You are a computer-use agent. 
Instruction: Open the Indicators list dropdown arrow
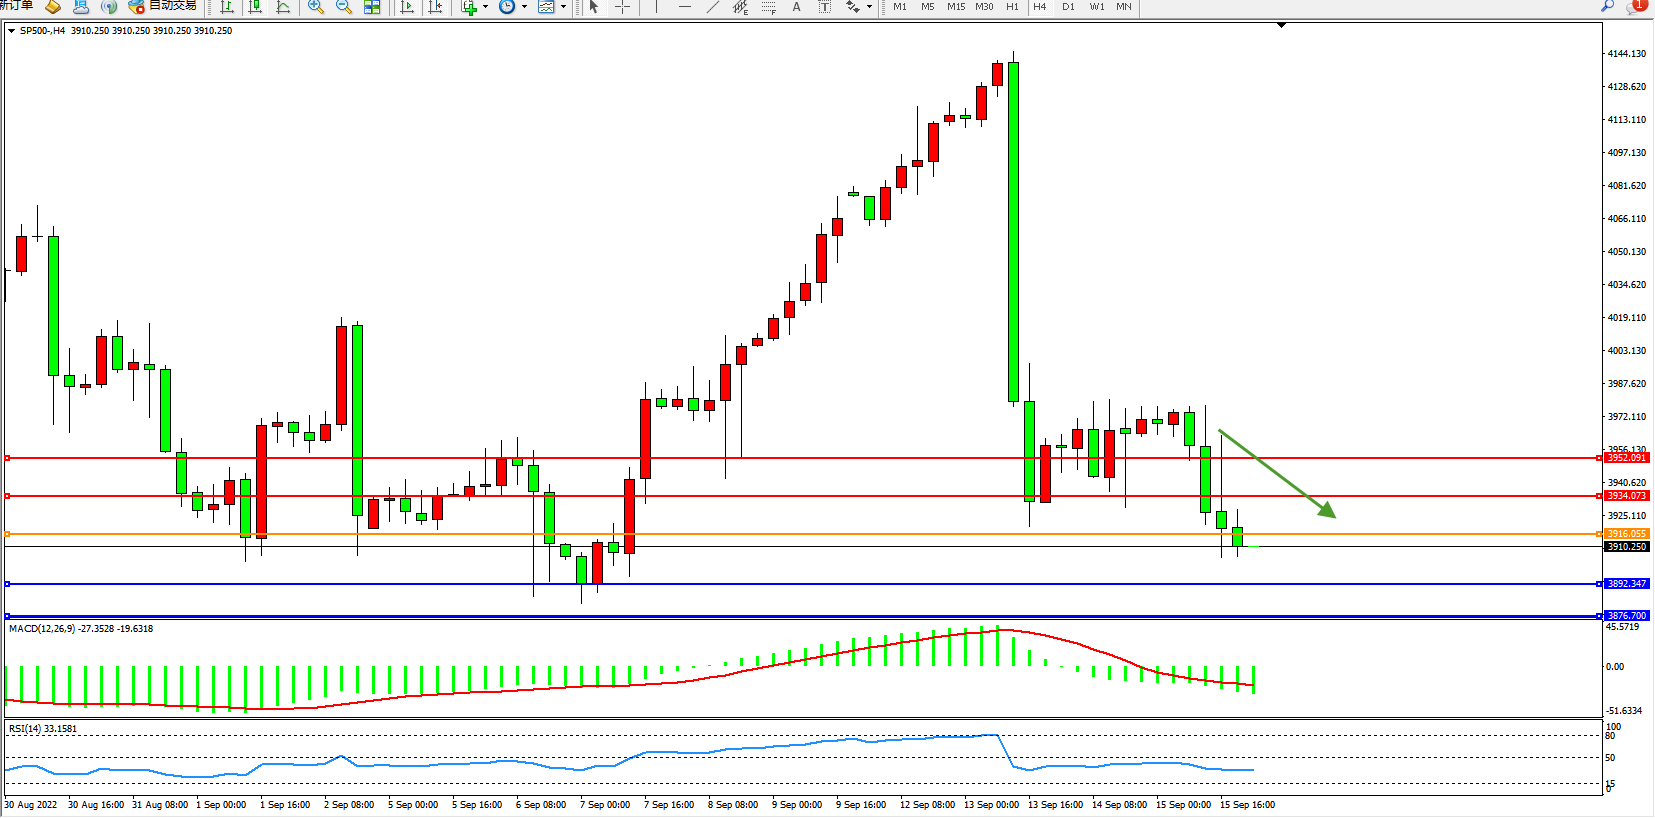click(486, 7)
